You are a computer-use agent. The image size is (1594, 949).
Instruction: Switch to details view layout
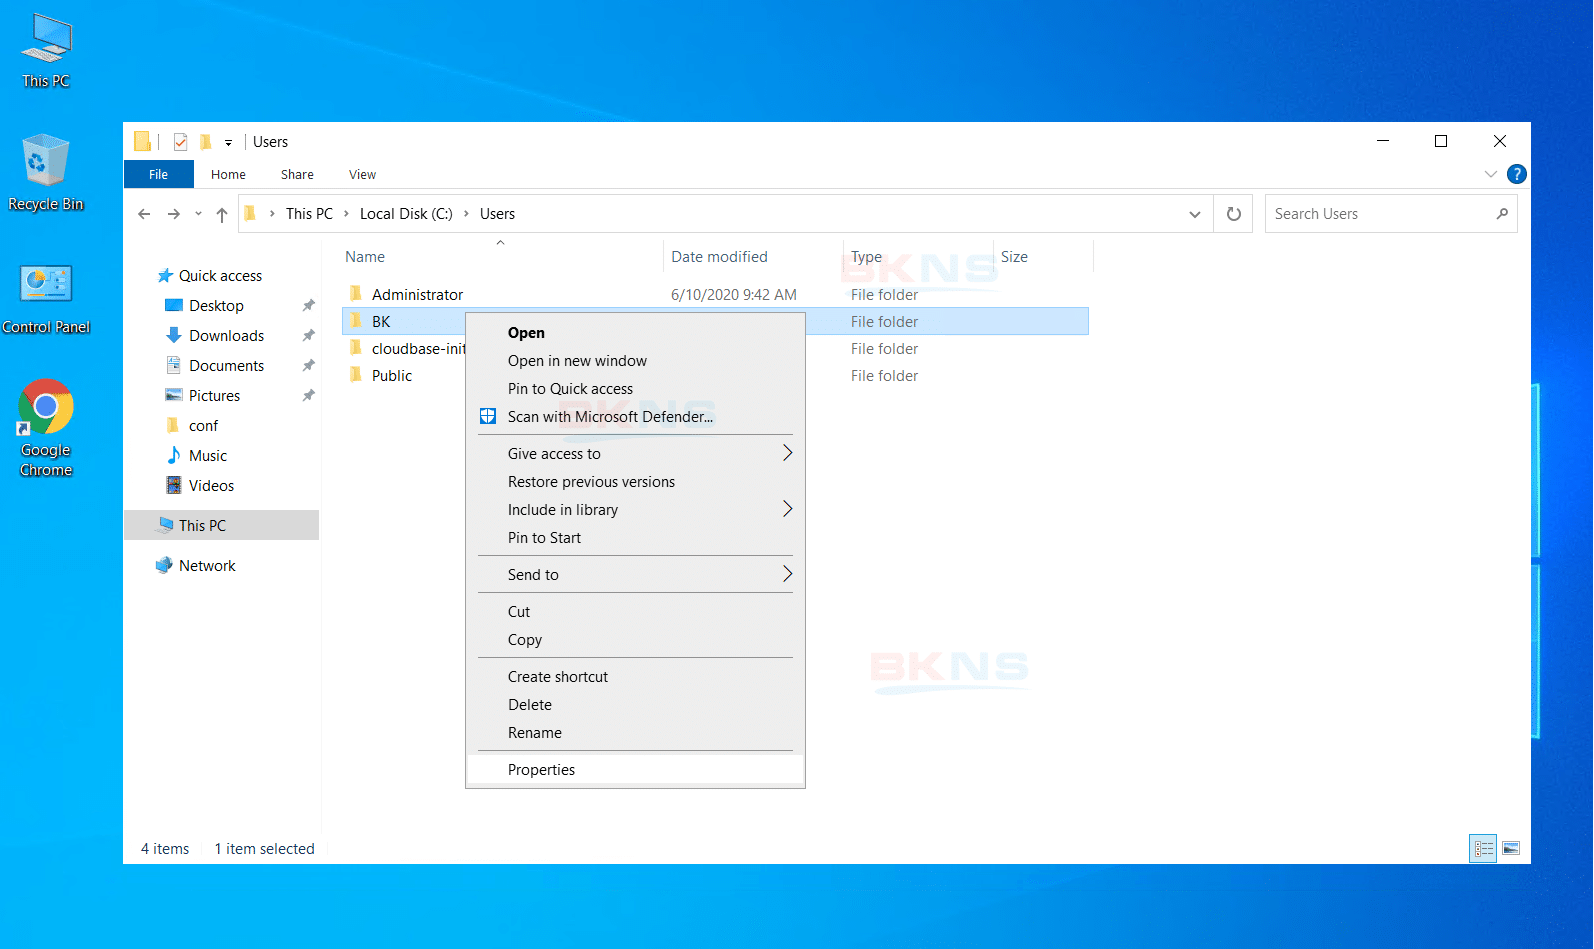(x=1483, y=848)
